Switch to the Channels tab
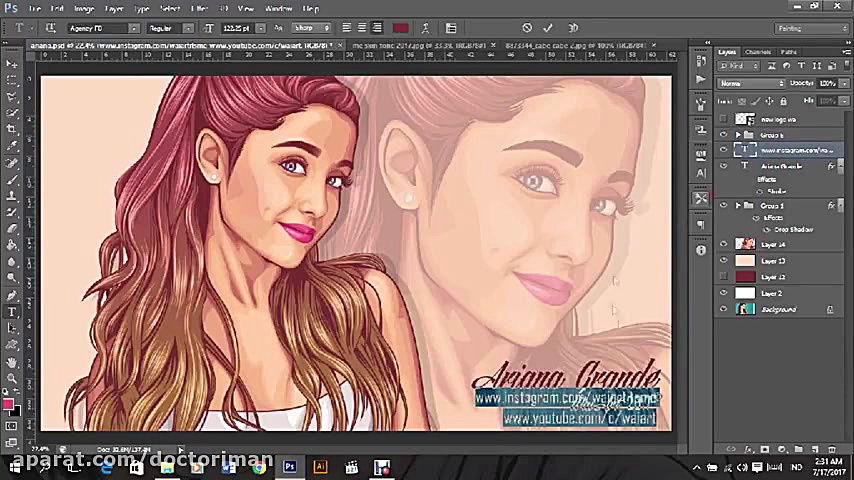Viewport: 854px width, 480px height. (x=757, y=52)
